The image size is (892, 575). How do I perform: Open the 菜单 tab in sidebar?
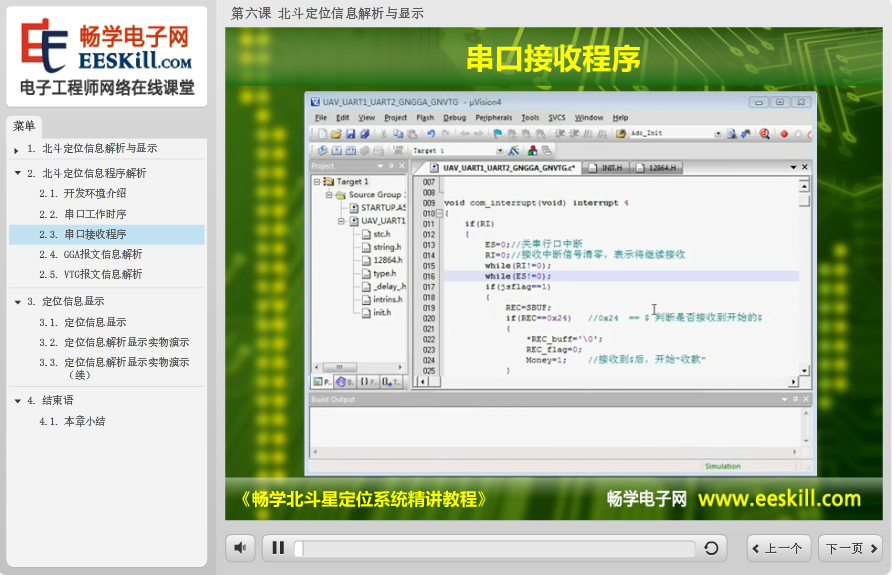[24, 126]
